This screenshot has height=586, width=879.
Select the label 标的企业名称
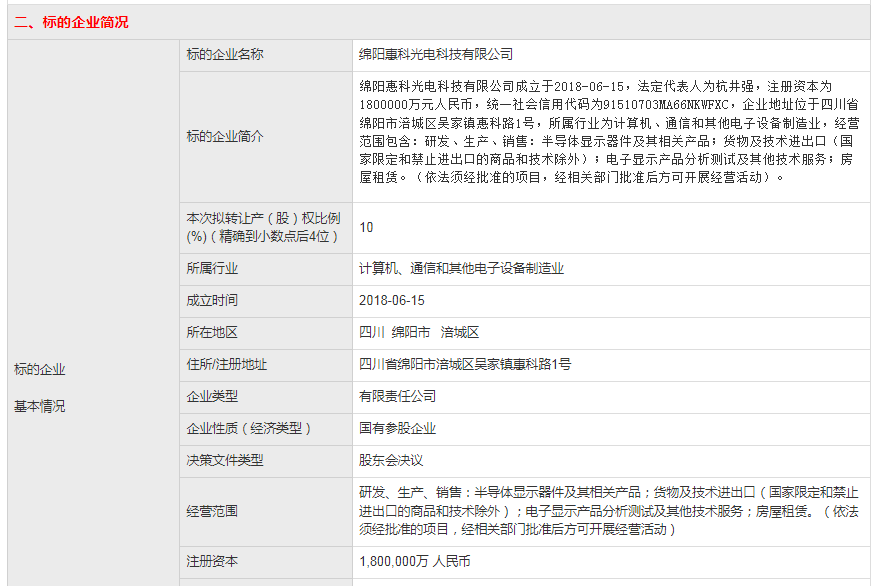(x=225, y=54)
